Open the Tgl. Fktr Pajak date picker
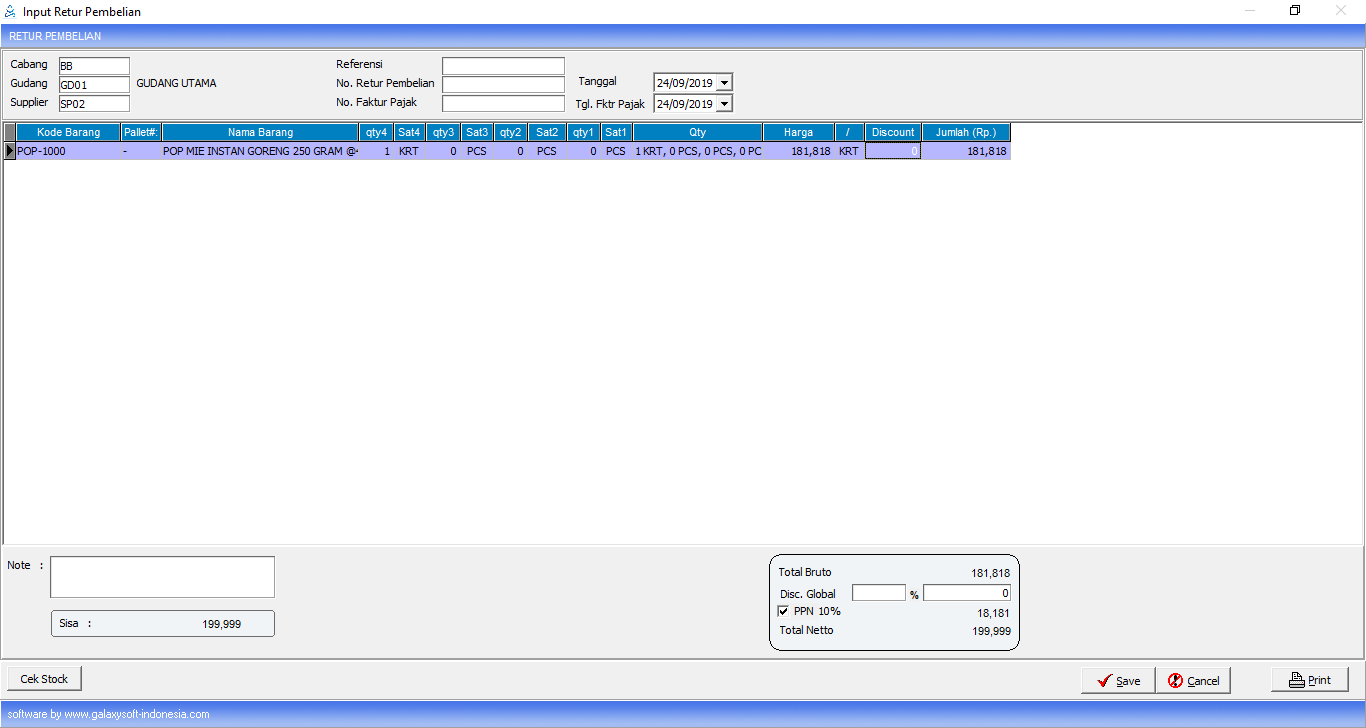 tap(725, 104)
